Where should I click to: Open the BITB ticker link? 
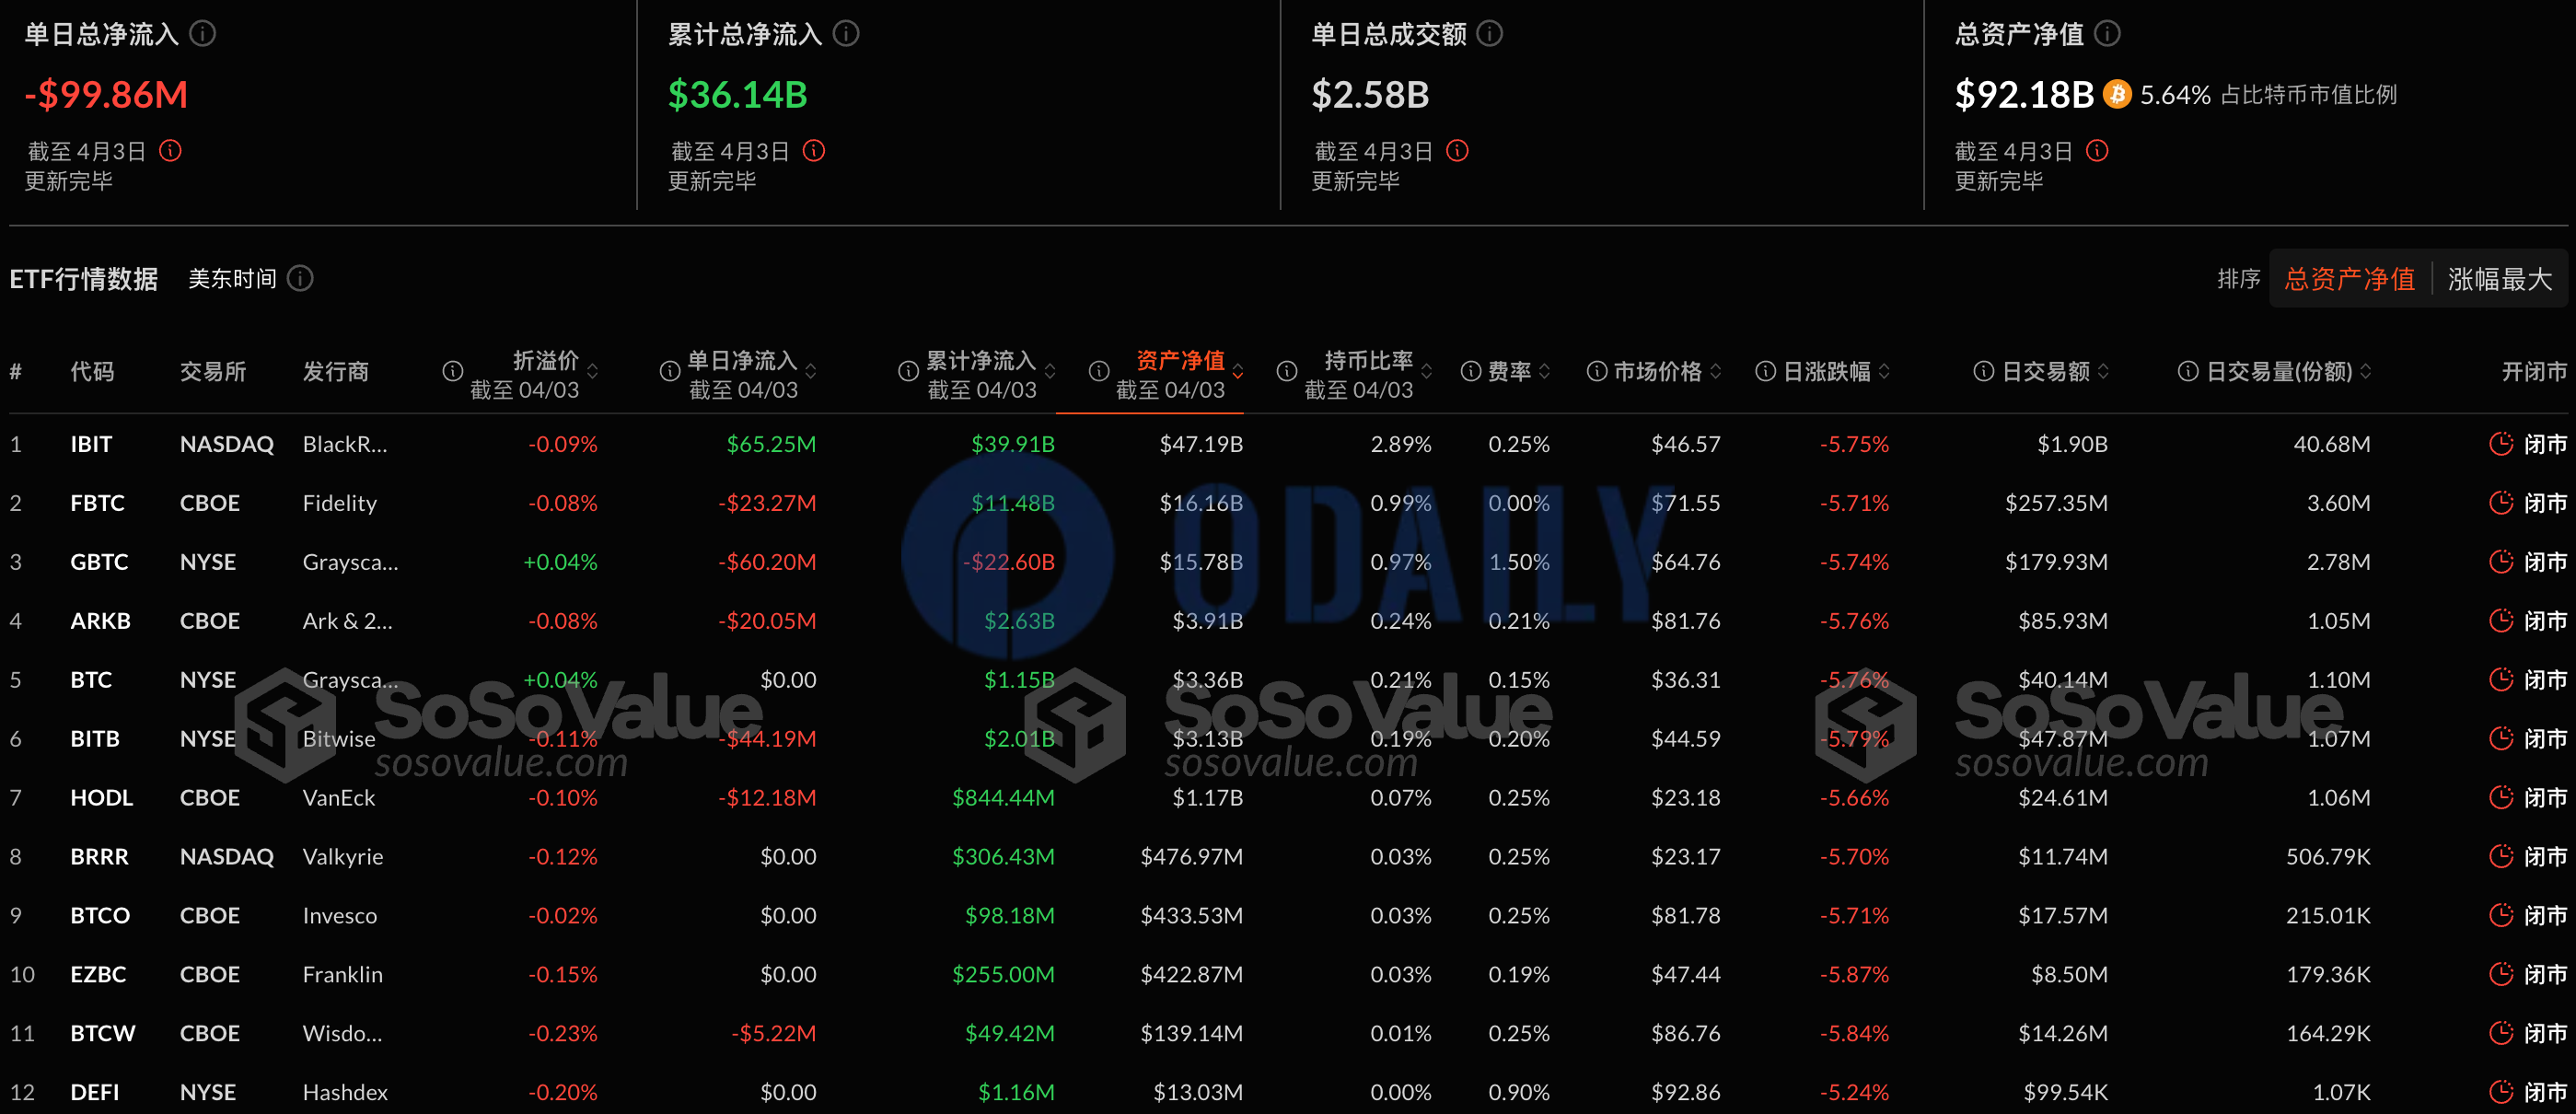click(95, 739)
